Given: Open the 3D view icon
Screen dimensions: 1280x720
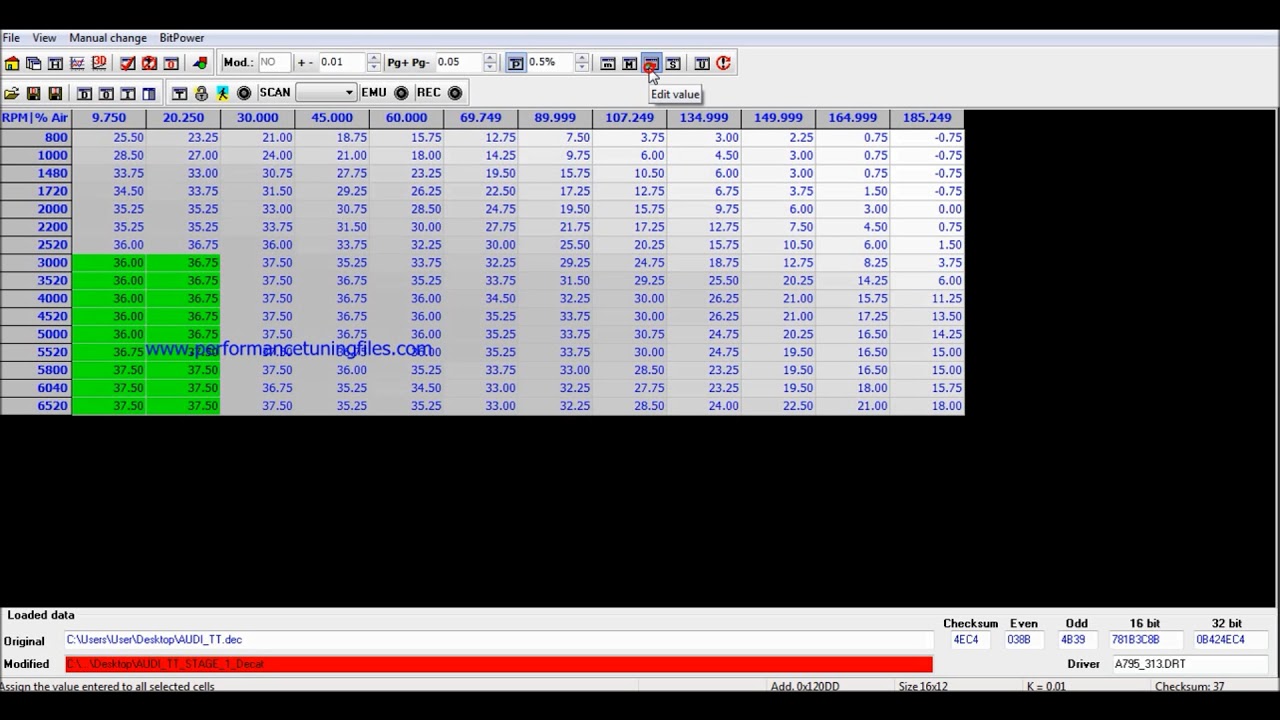Looking at the screenshot, I should 99,63.
